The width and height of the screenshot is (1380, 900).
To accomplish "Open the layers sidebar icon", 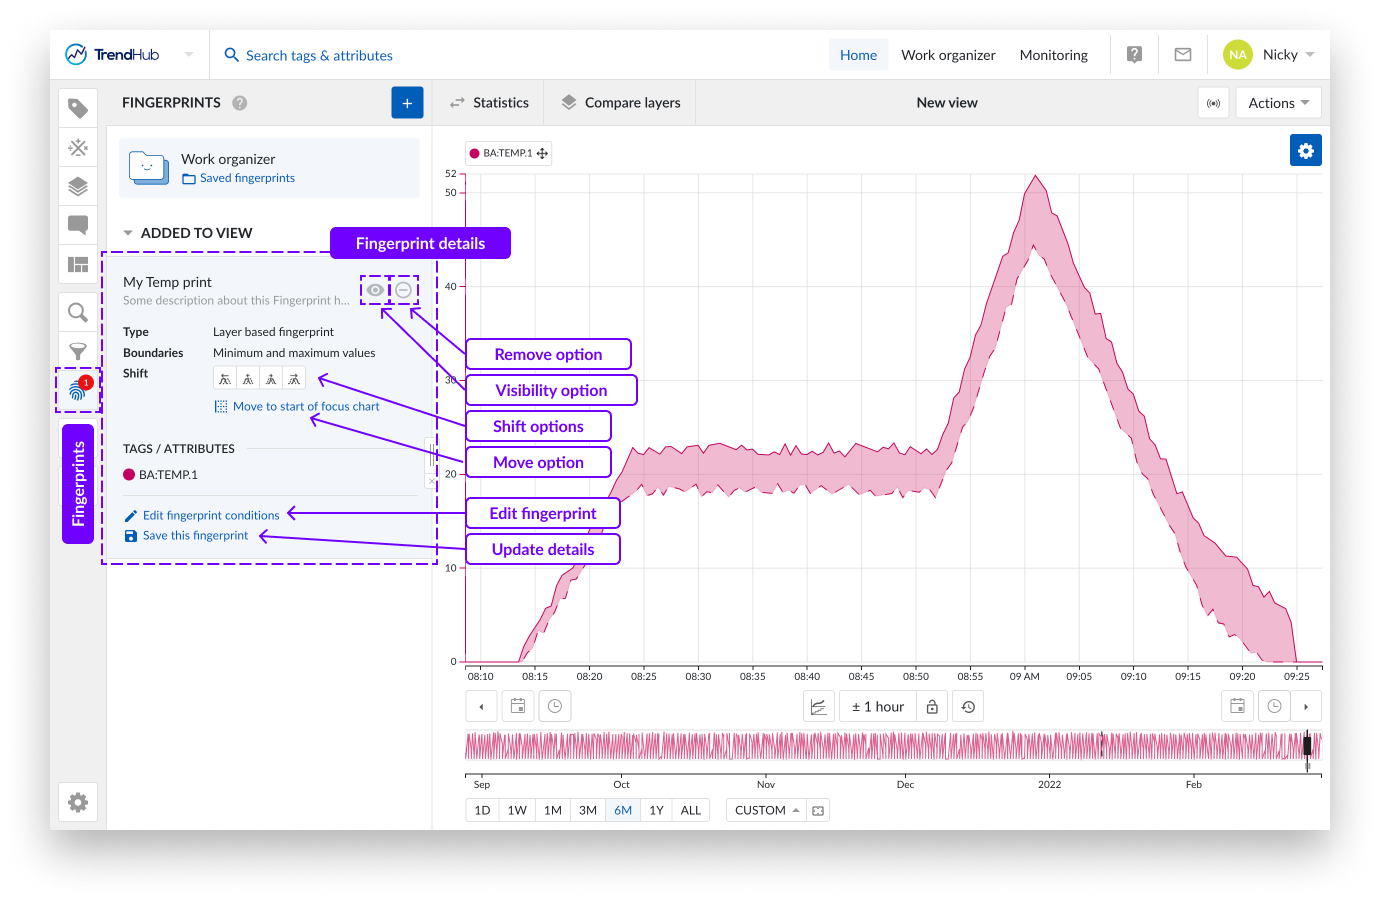I will [x=78, y=187].
